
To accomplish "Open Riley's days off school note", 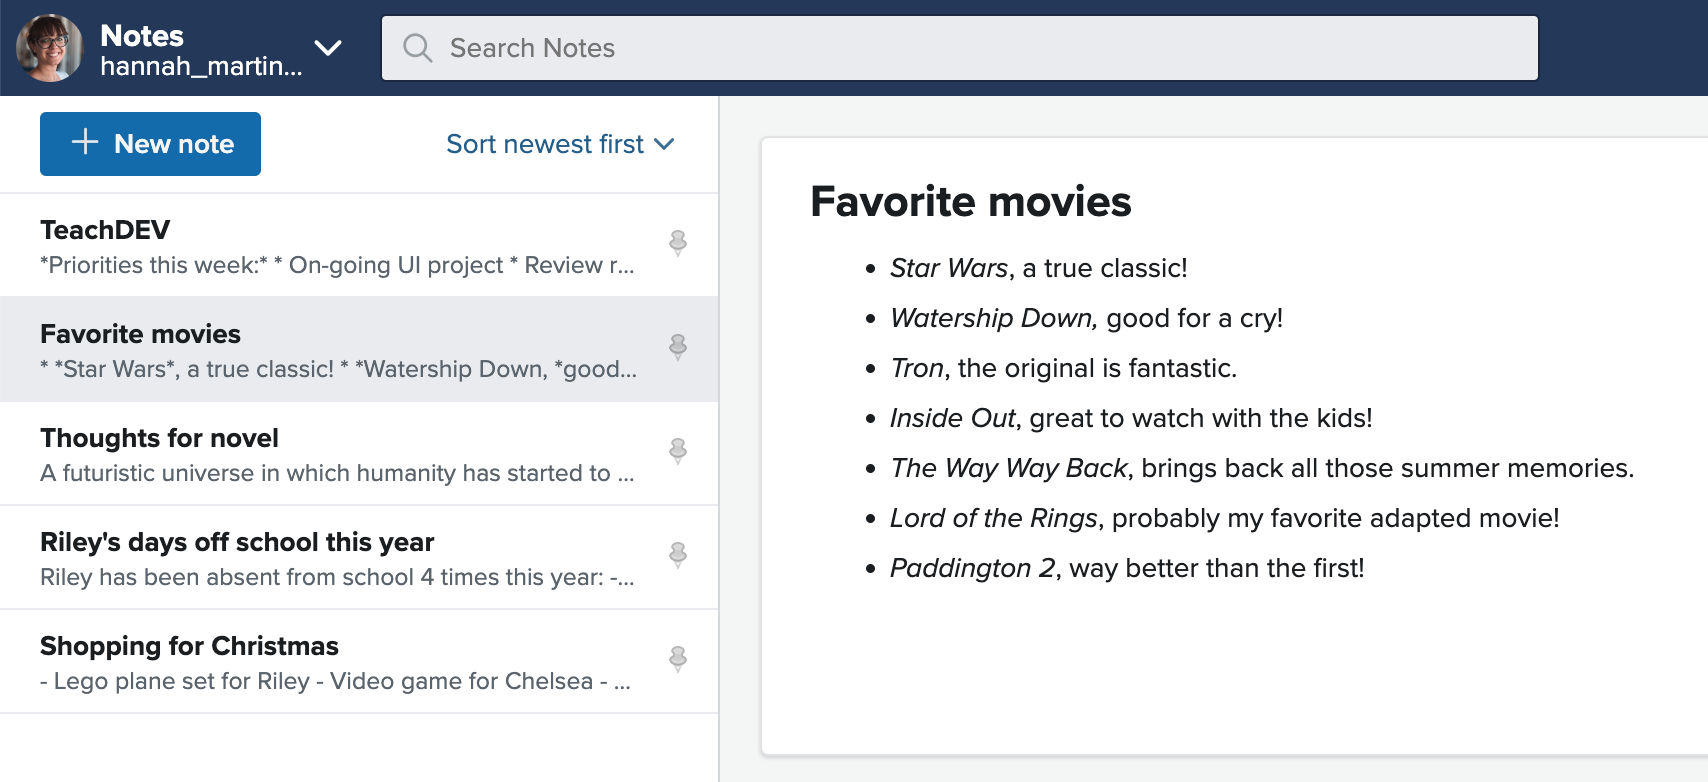I will [x=359, y=557].
